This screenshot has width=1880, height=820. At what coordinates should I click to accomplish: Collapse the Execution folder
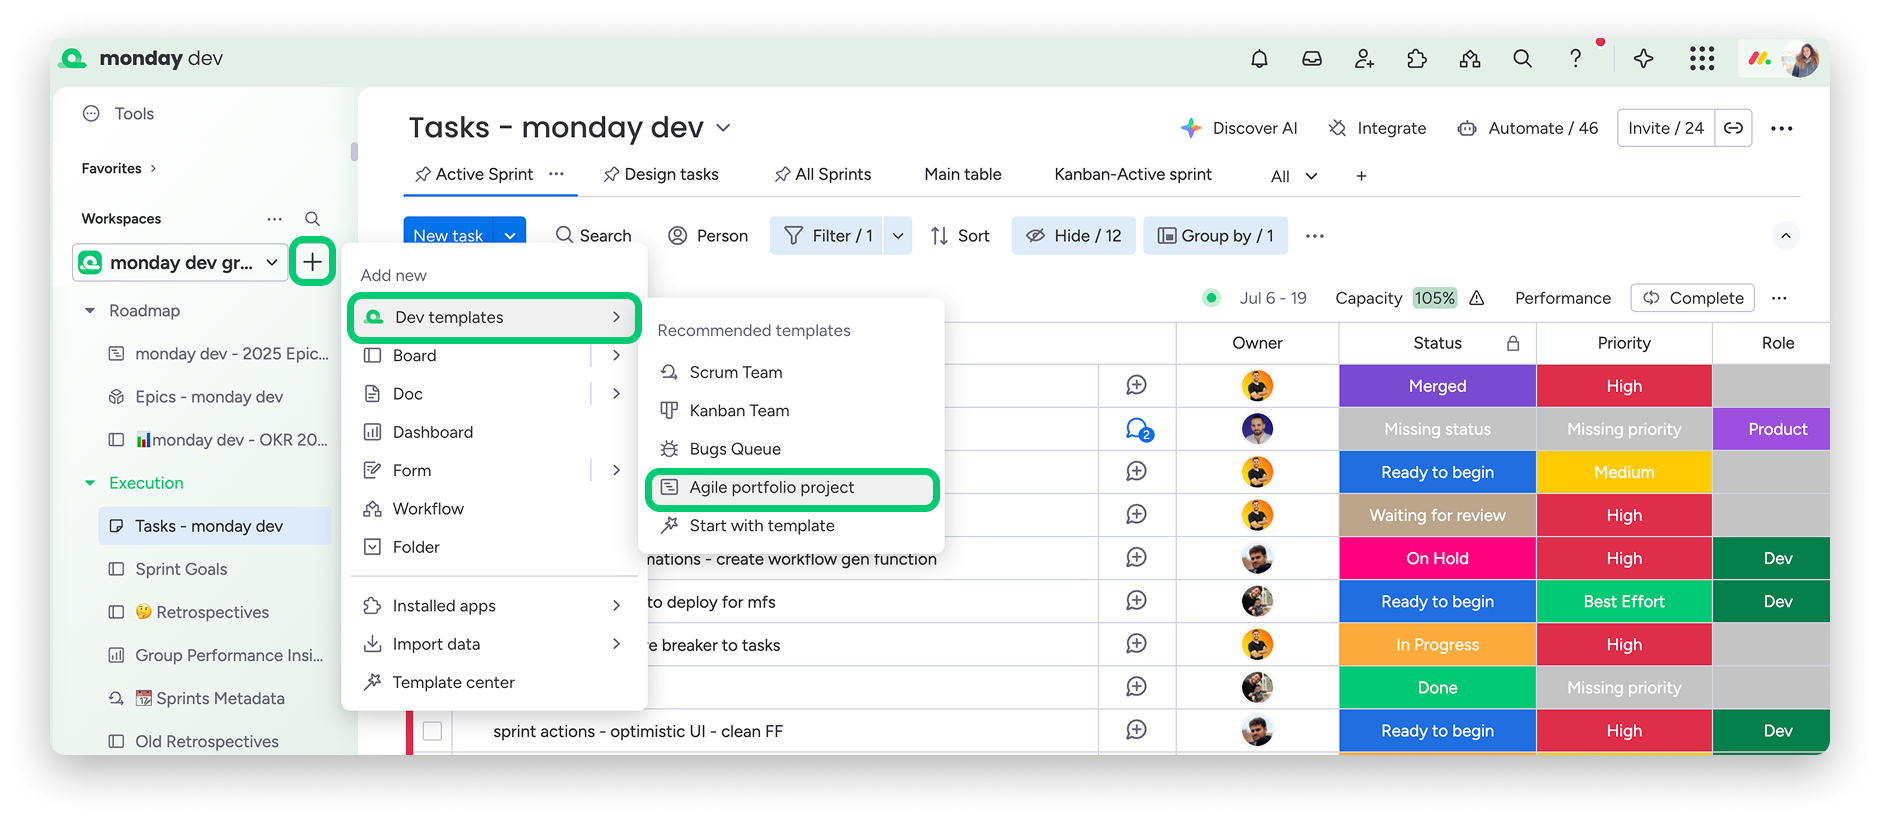[x=90, y=483]
